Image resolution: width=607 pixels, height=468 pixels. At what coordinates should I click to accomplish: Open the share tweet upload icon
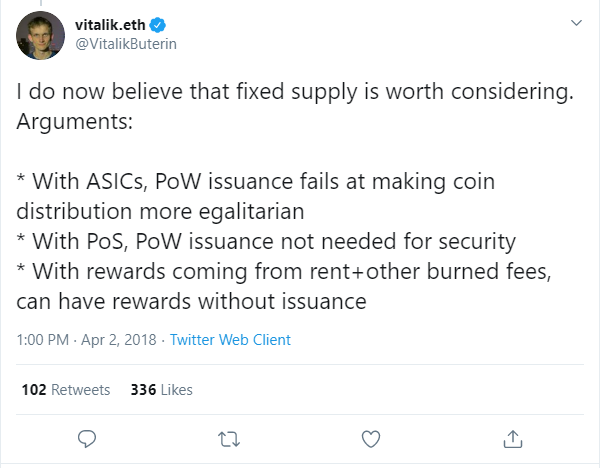[x=513, y=439]
